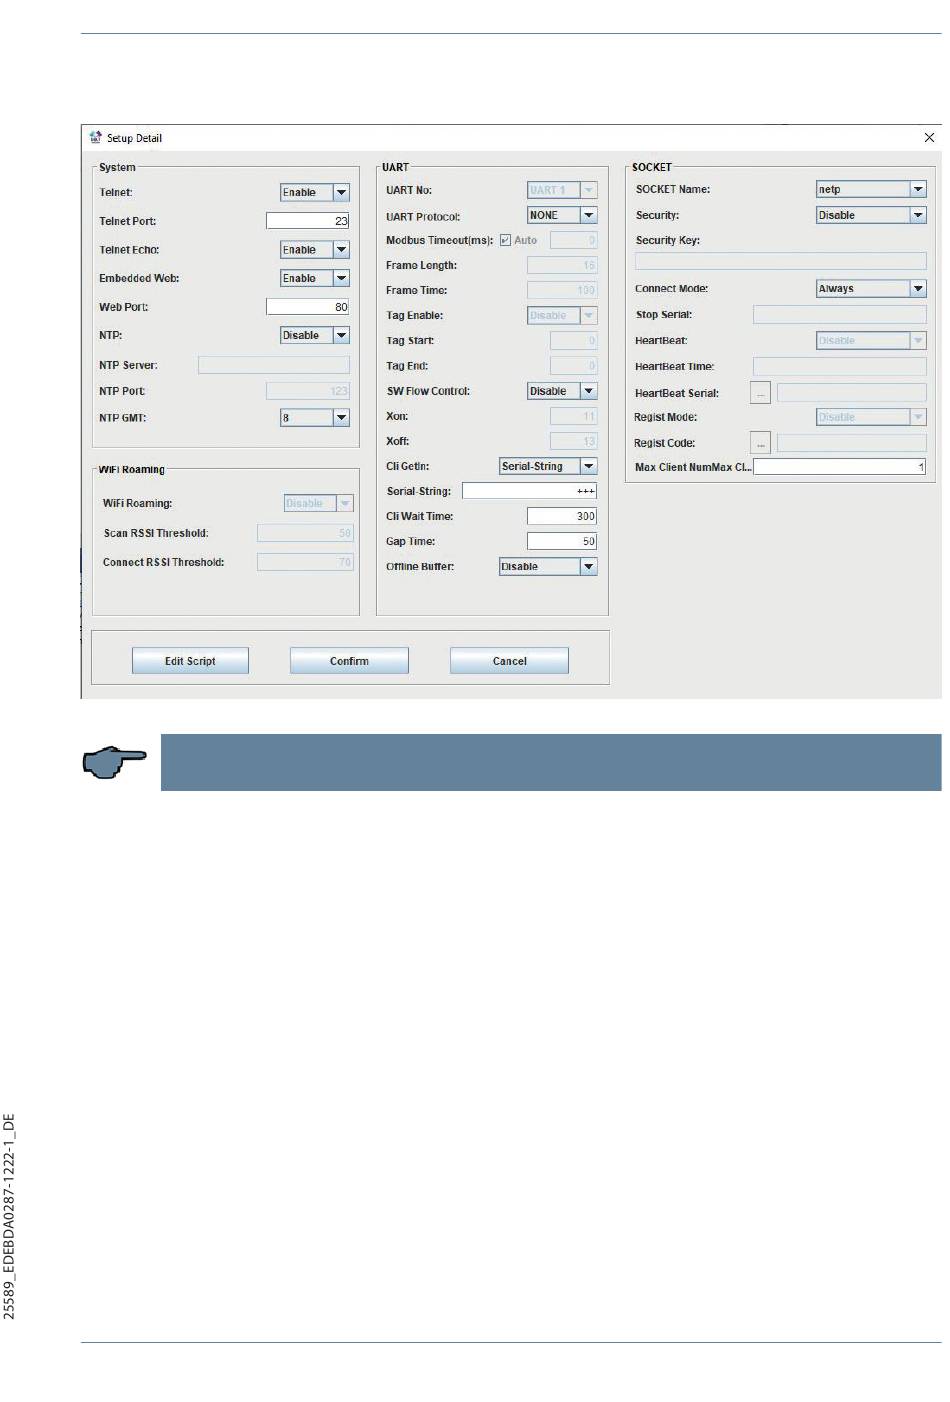Click the Scan RSSI Threshold field

pyautogui.click(x=305, y=533)
